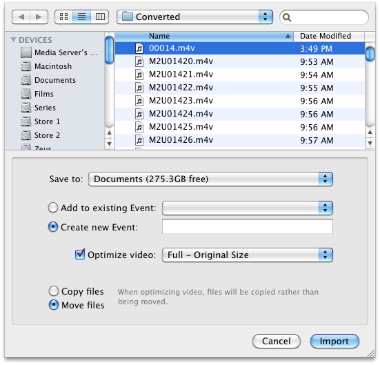
Task: Click 3:49 PM date of 00014.m4v
Action: coord(316,49)
